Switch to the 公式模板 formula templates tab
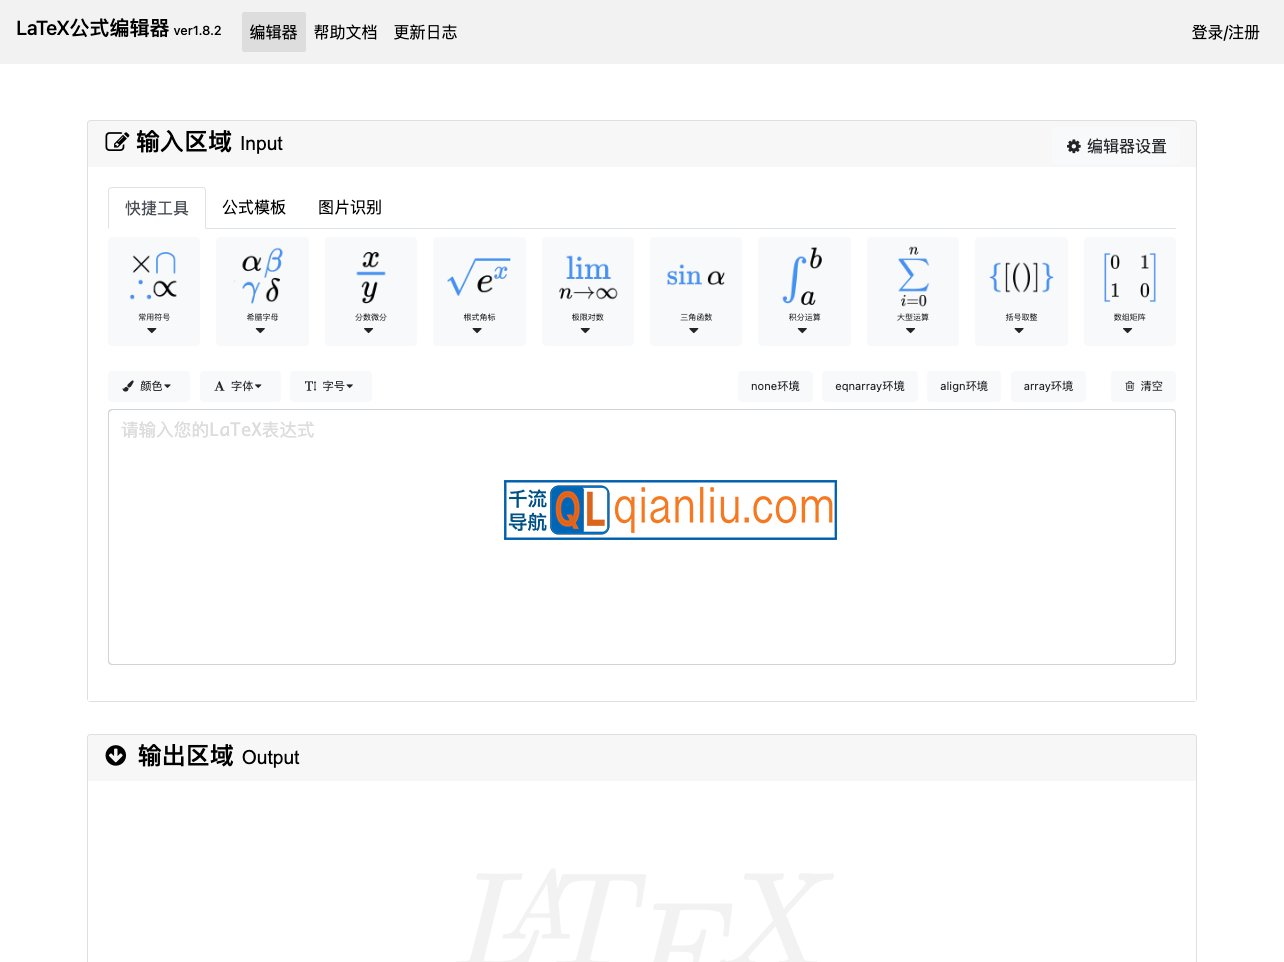This screenshot has height=962, width=1284. (x=254, y=207)
